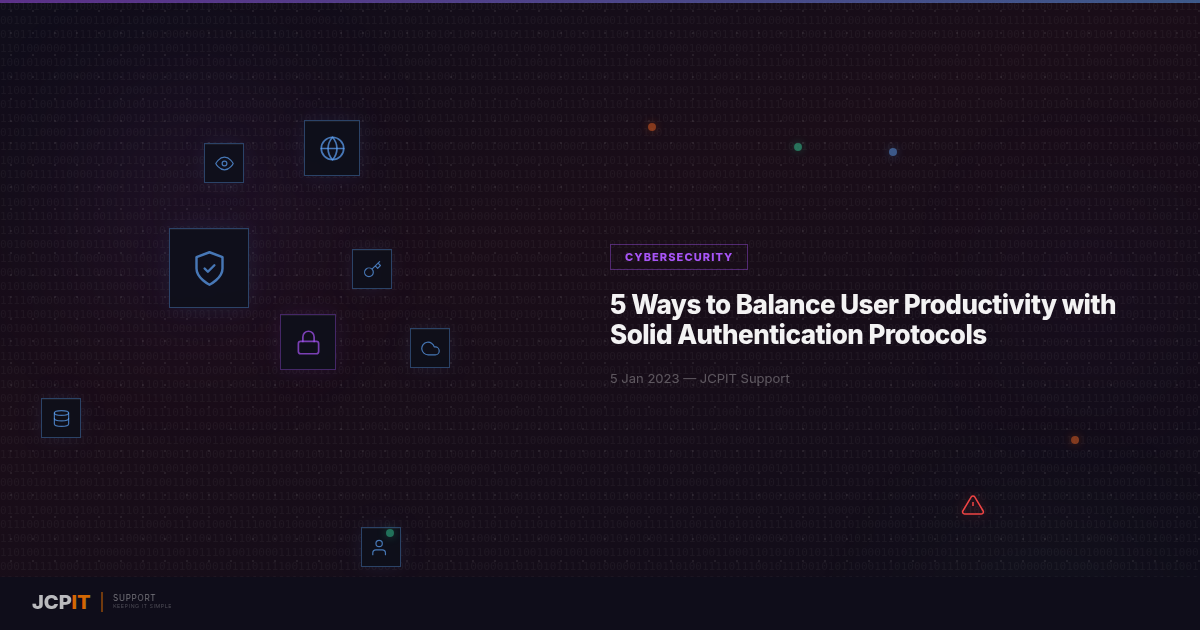Image resolution: width=1200 pixels, height=630 pixels.
Task: Select the key authentication icon
Action: click(x=371, y=268)
